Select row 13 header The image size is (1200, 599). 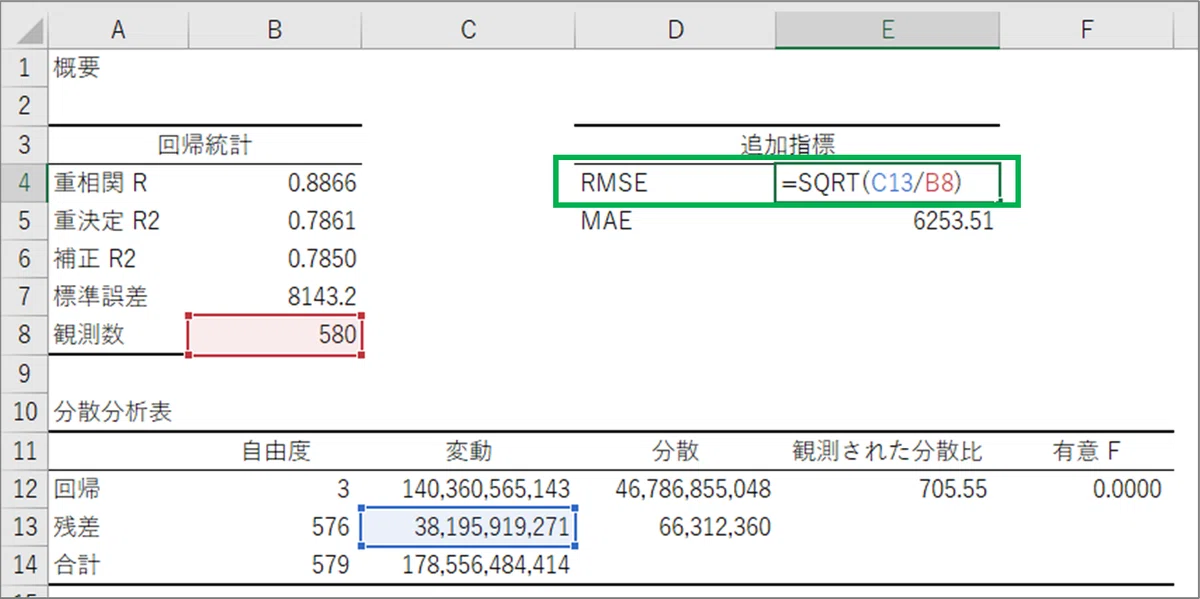coord(27,527)
